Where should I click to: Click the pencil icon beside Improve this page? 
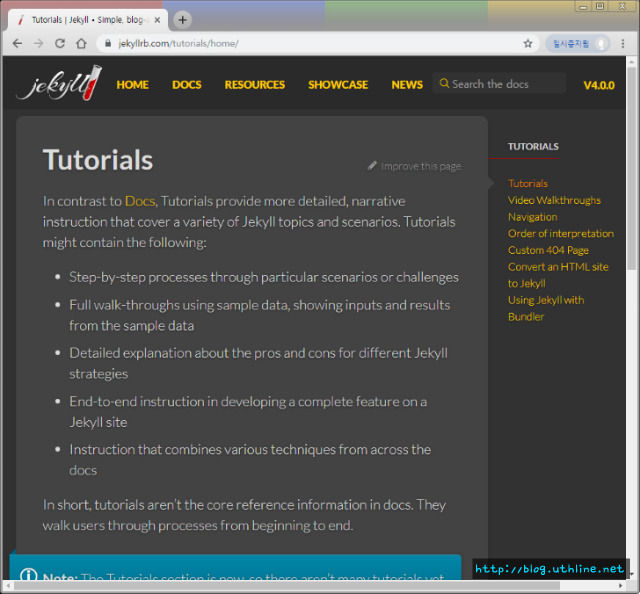coord(372,165)
